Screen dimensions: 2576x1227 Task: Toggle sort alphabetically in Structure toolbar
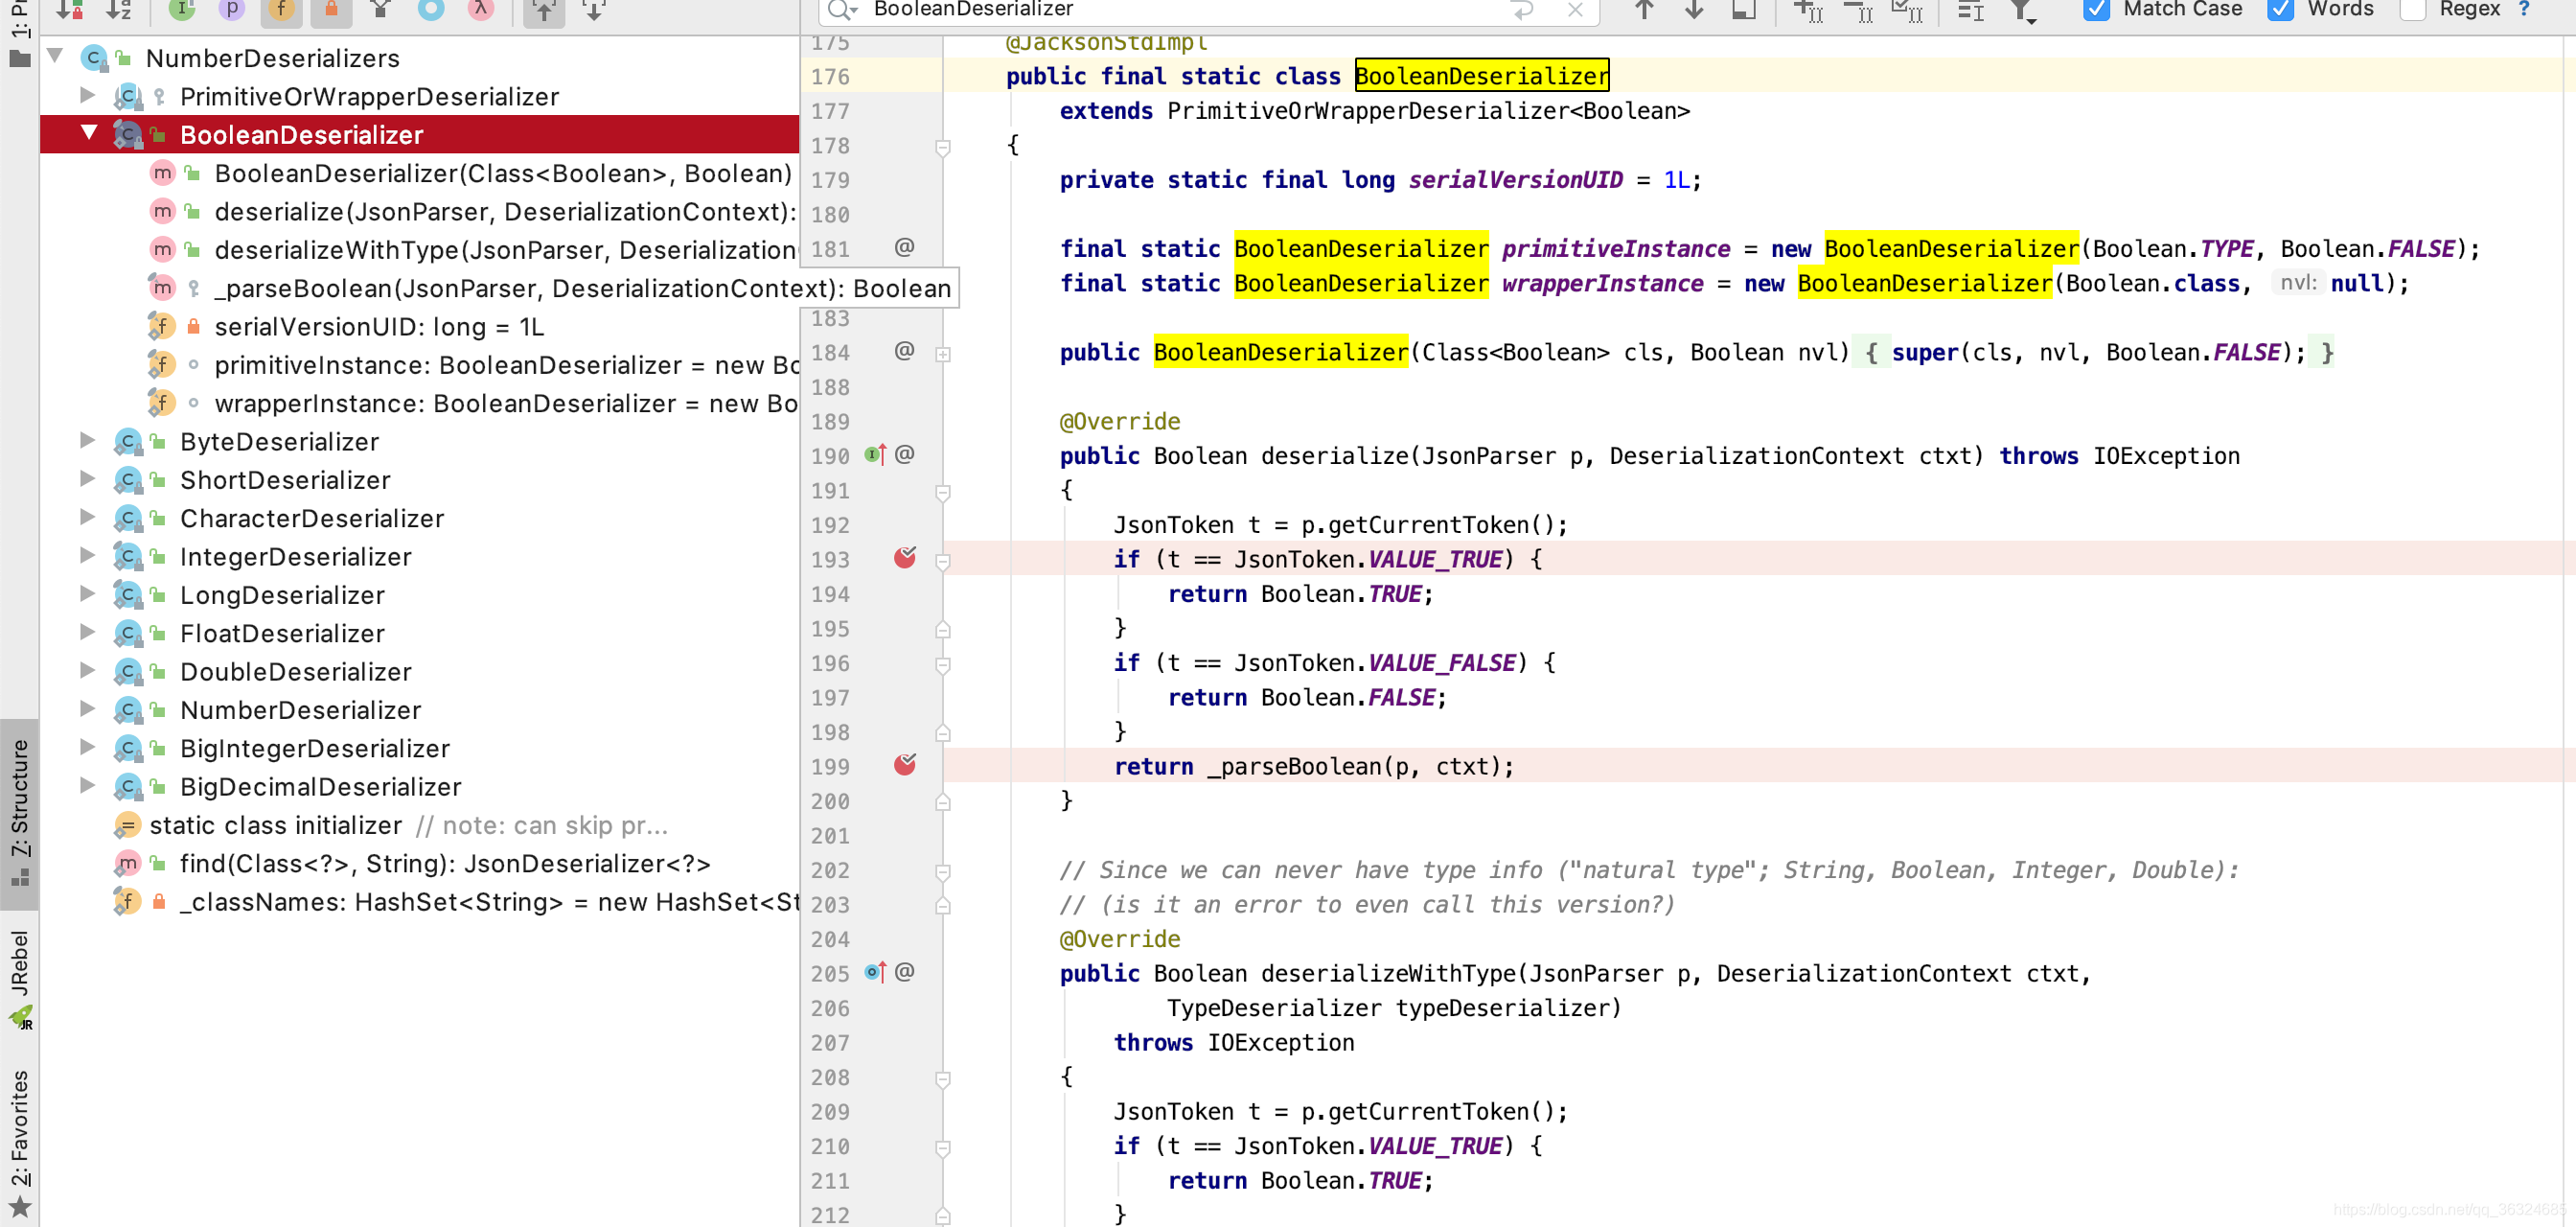pos(119,10)
